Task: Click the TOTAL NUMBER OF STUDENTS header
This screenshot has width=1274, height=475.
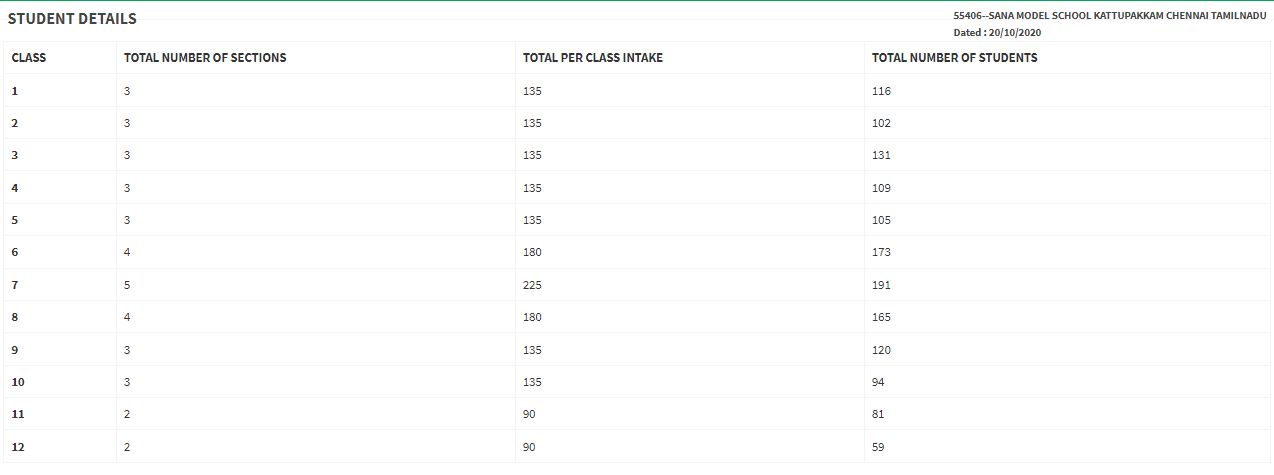Action: pyautogui.click(x=955, y=58)
